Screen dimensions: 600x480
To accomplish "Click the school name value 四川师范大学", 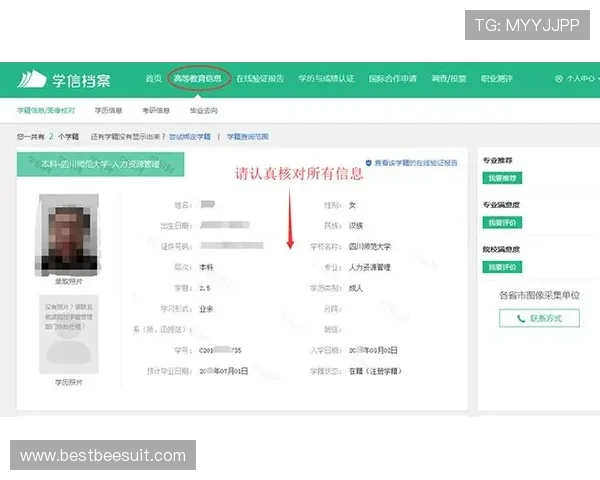I will click(370, 247).
